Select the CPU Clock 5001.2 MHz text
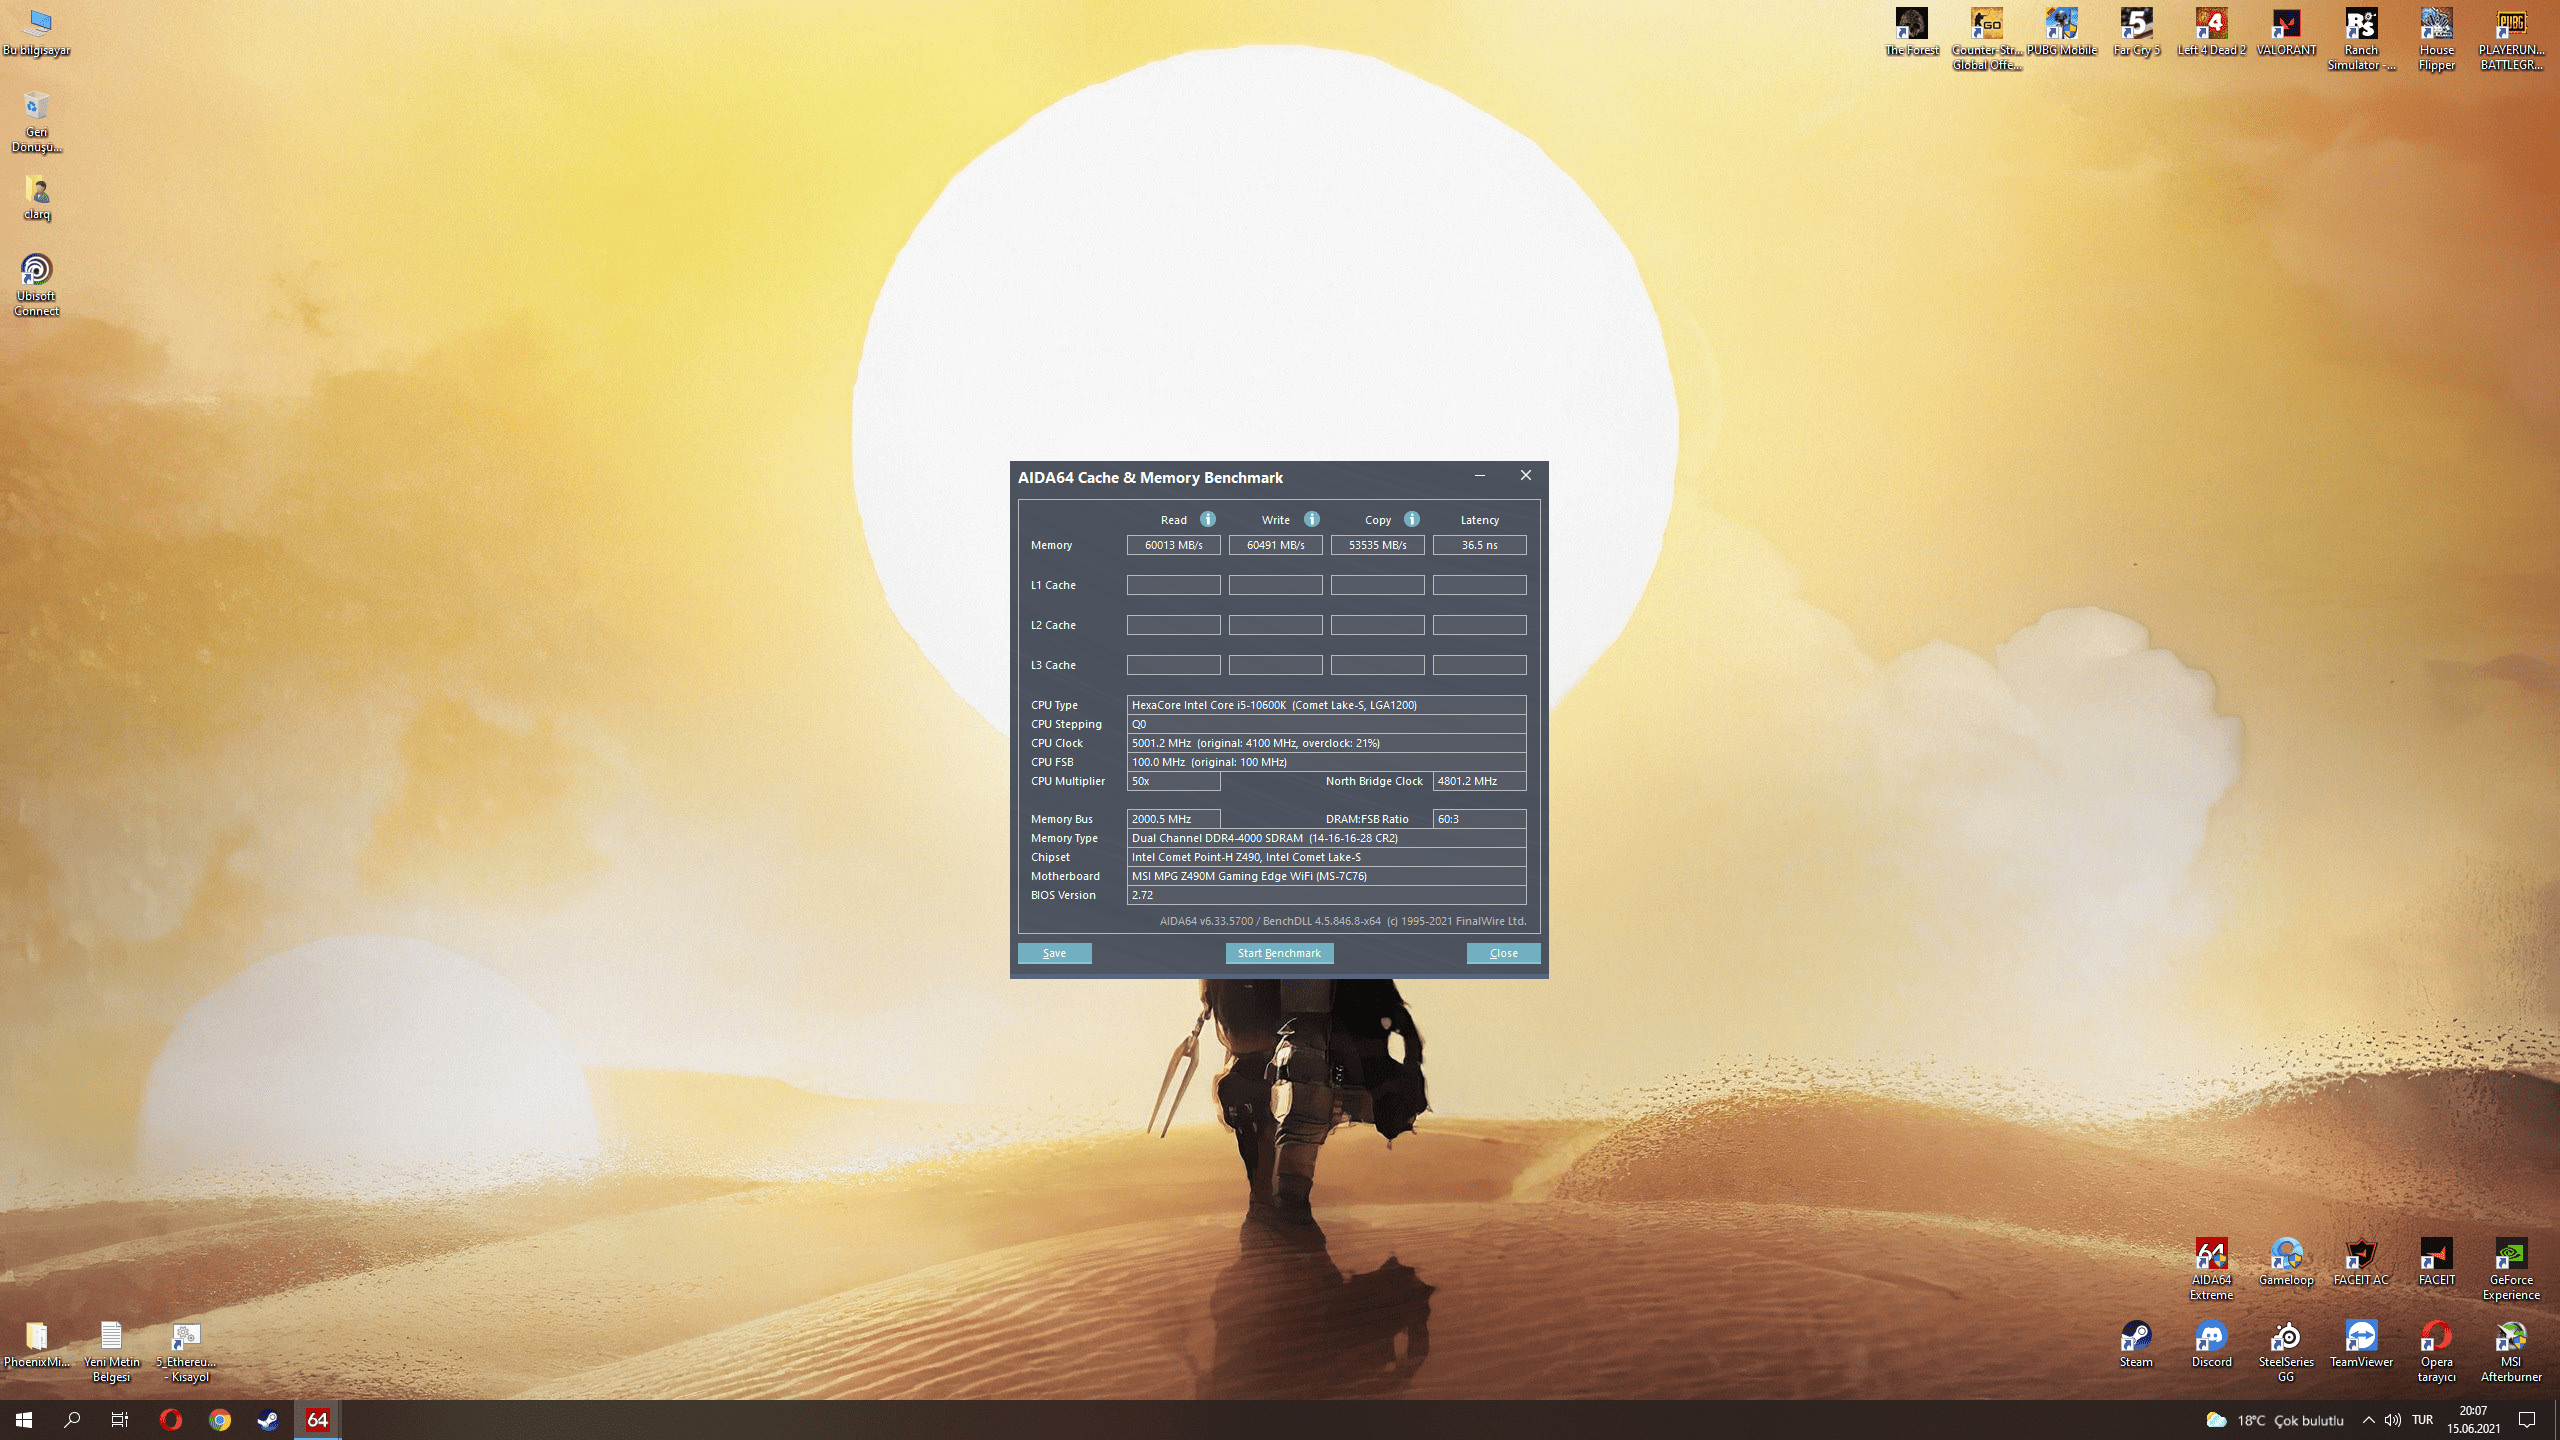 click(x=1327, y=743)
